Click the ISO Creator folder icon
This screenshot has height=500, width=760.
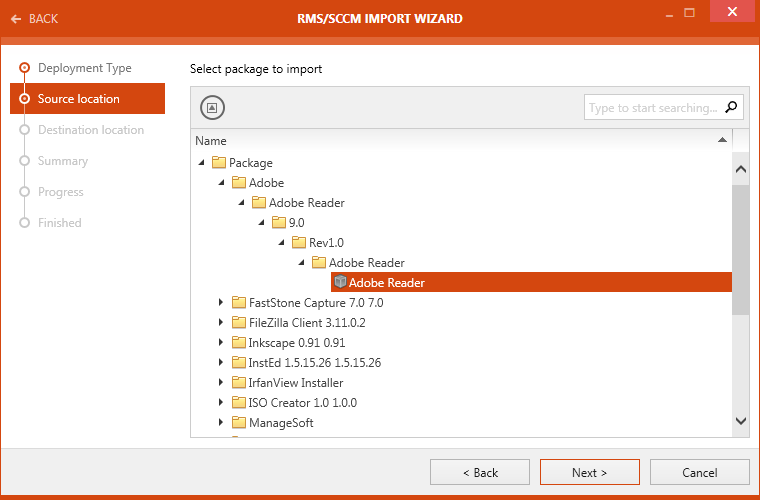(x=238, y=403)
